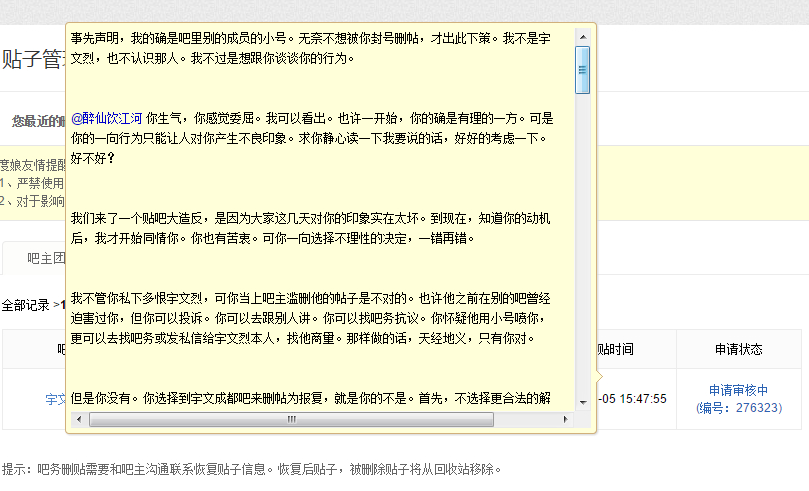The height and width of the screenshot is (491, 809).
Task: Open the @醉仙饮江河 user mention link
Action: [x=106, y=119]
